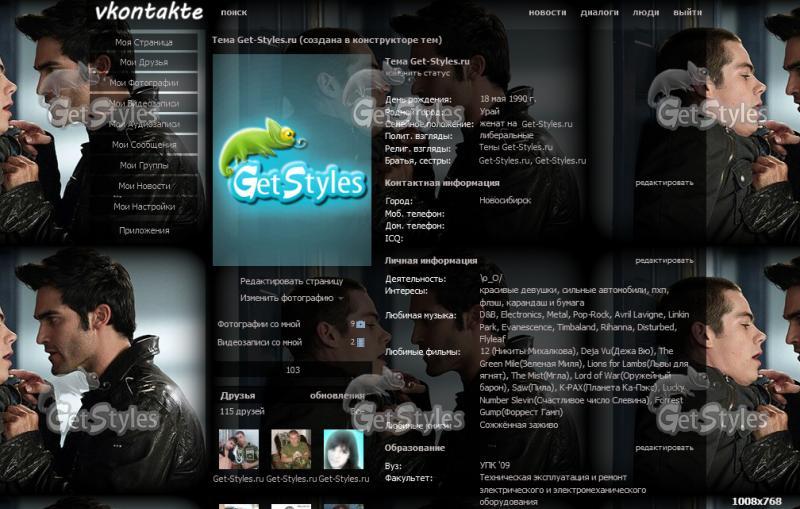This screenshot has height=509, width=800.
Task: Open Мои Видеозаписи in sidebar
Action: [x=144, y=103]
